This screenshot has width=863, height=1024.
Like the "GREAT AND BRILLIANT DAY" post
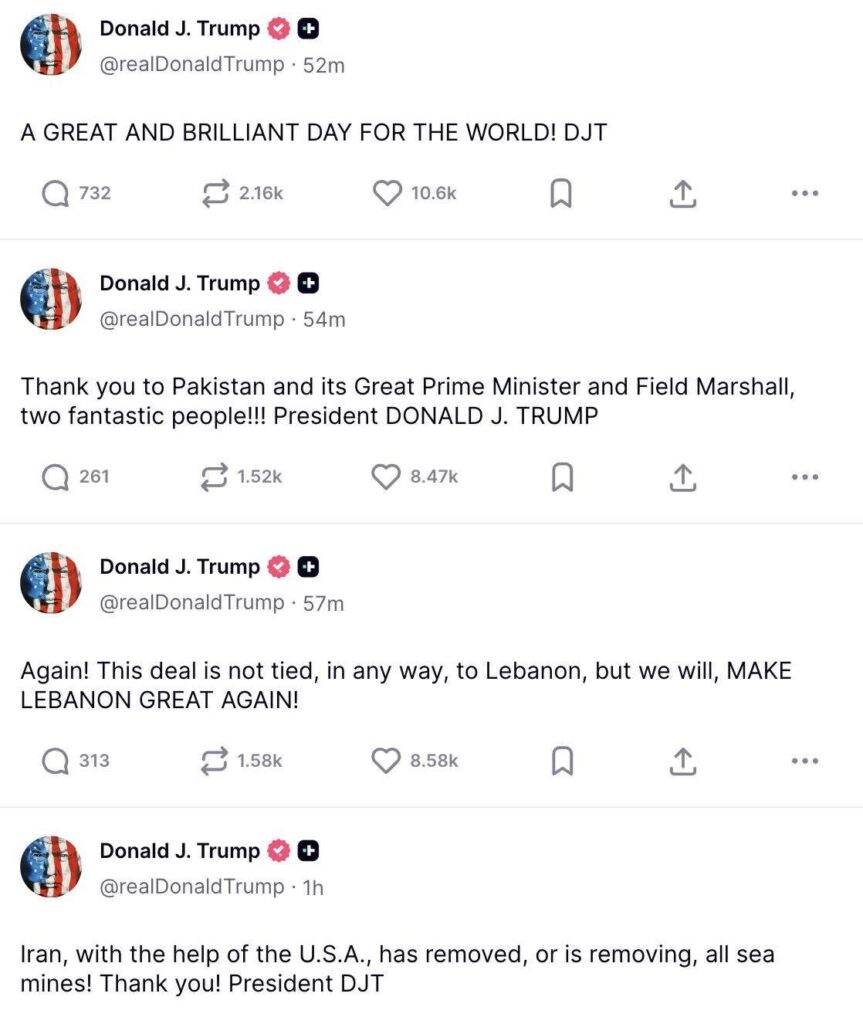(387, 193)
